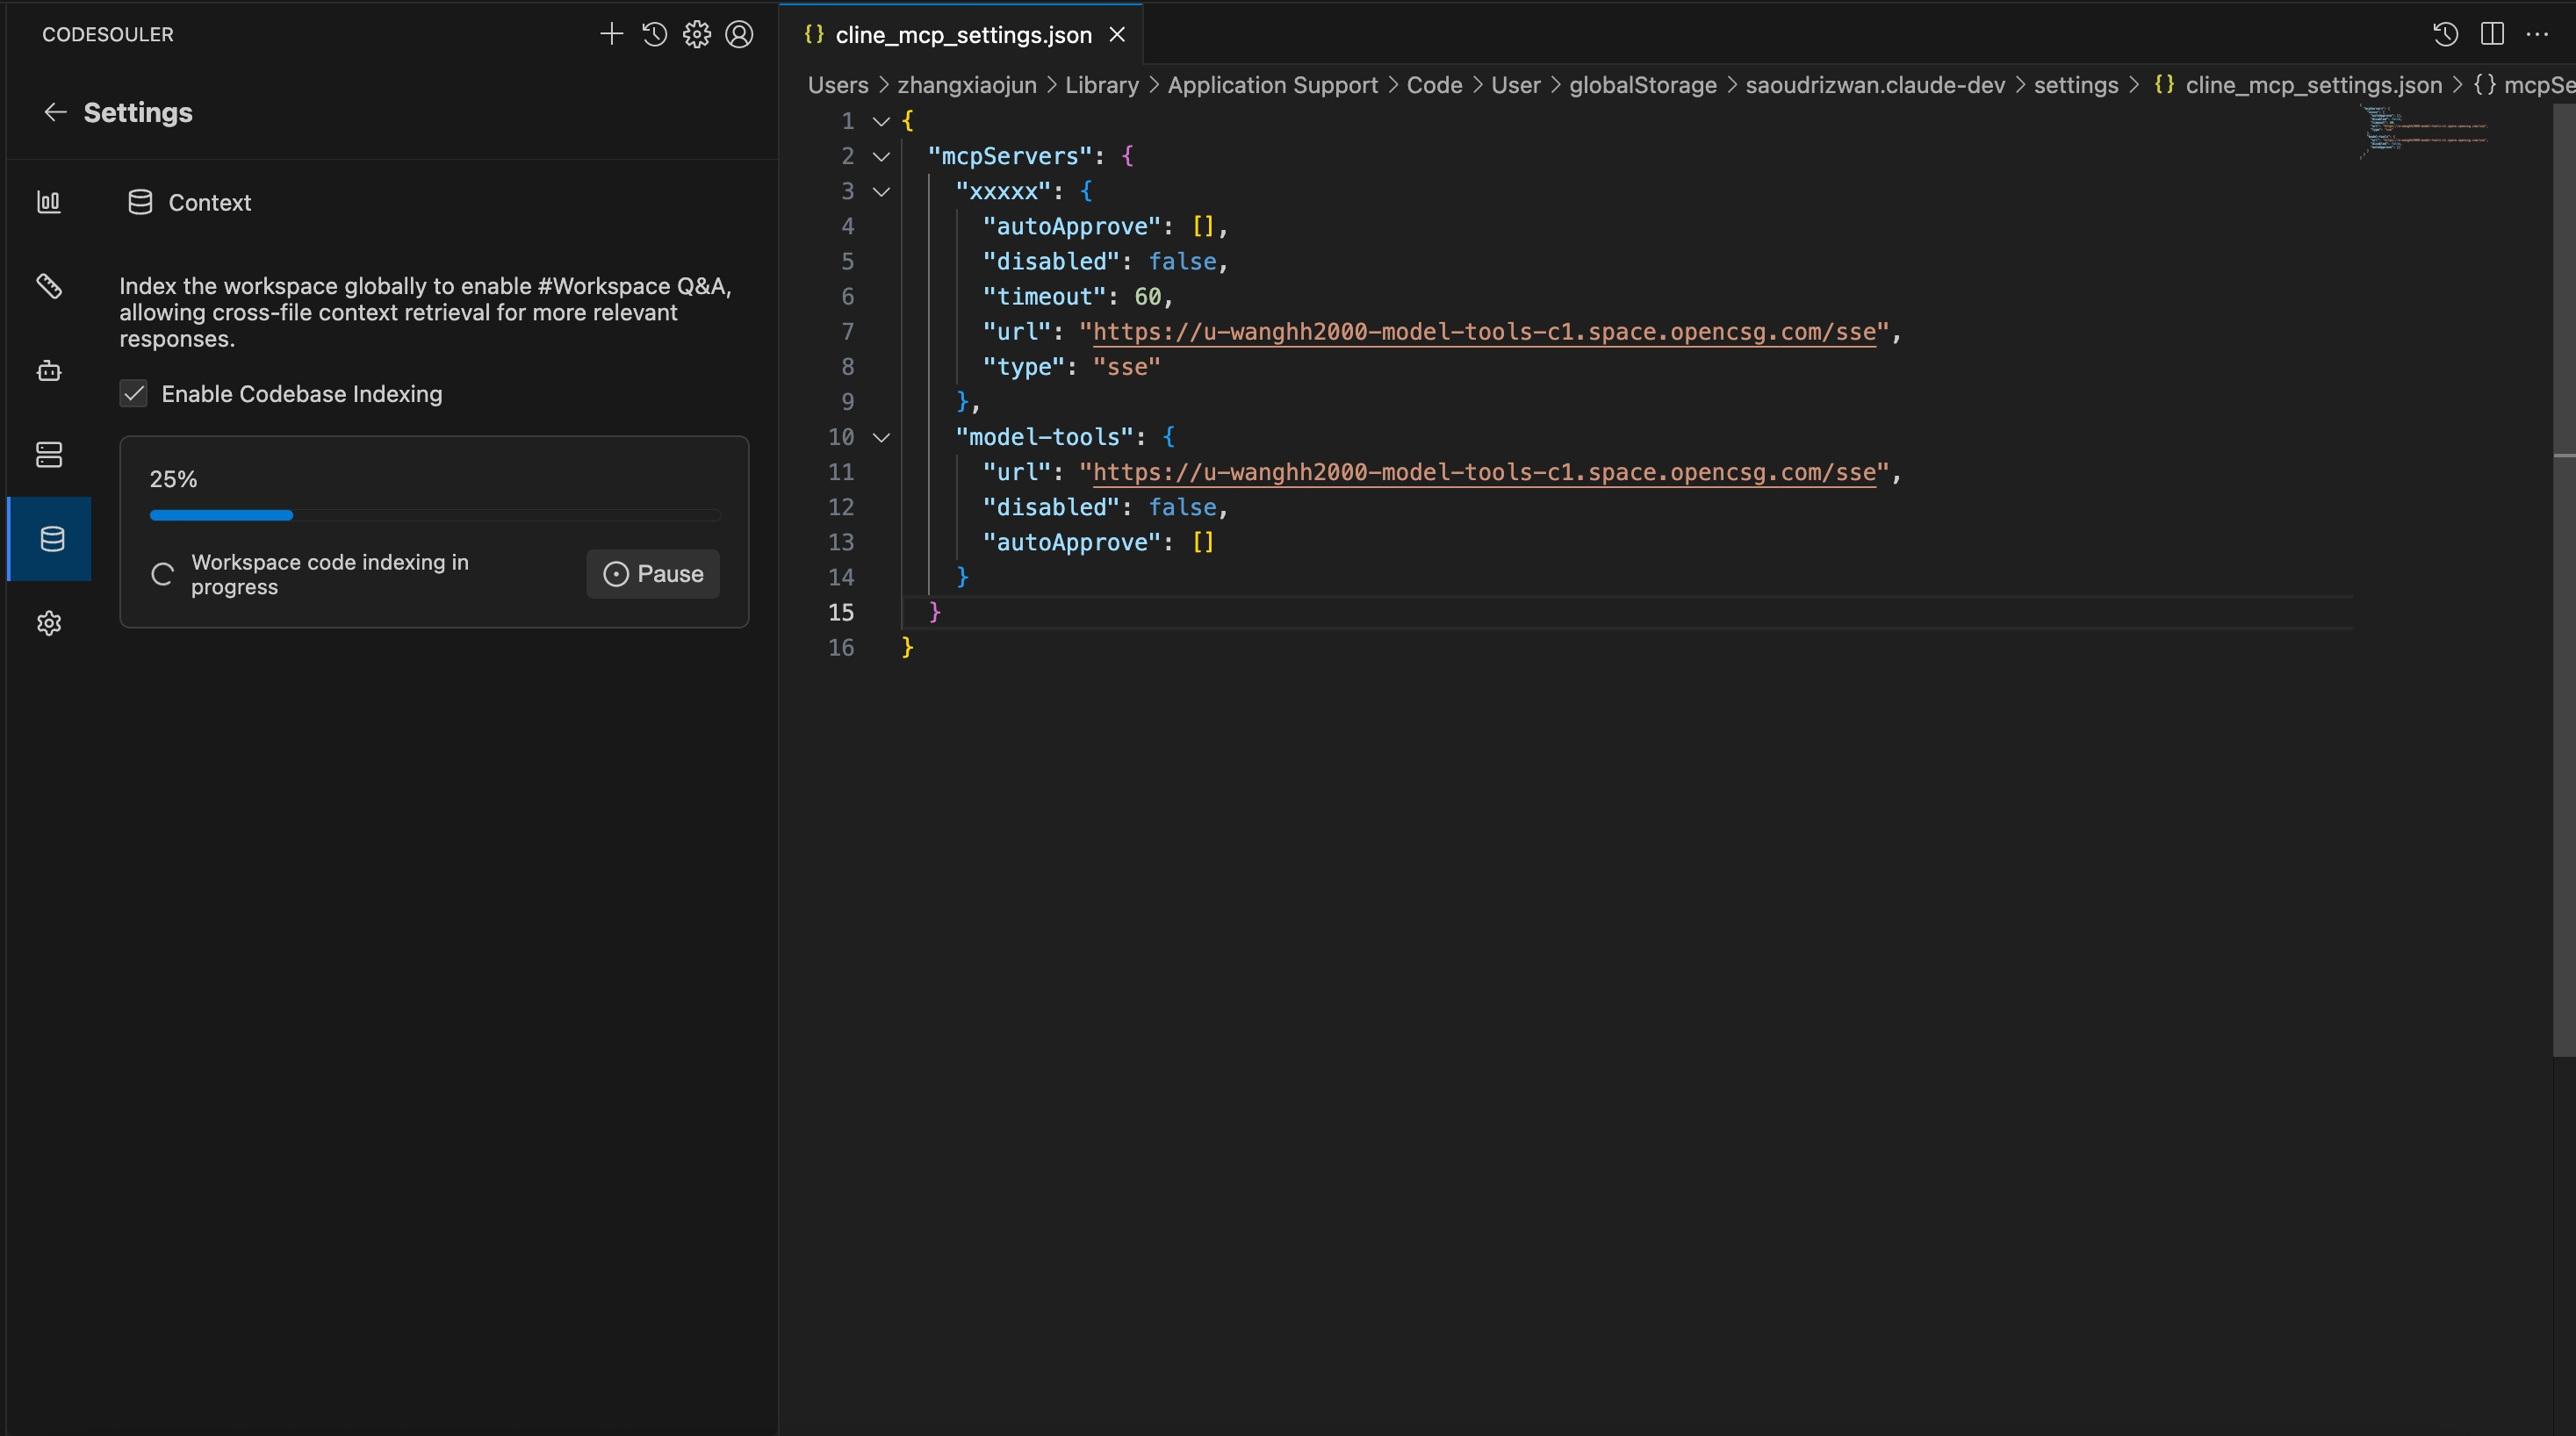The height and width of the screenshot is (1436, 2576).
Task: Select the chart statistics sidebar icon
Action: (49, 202)
